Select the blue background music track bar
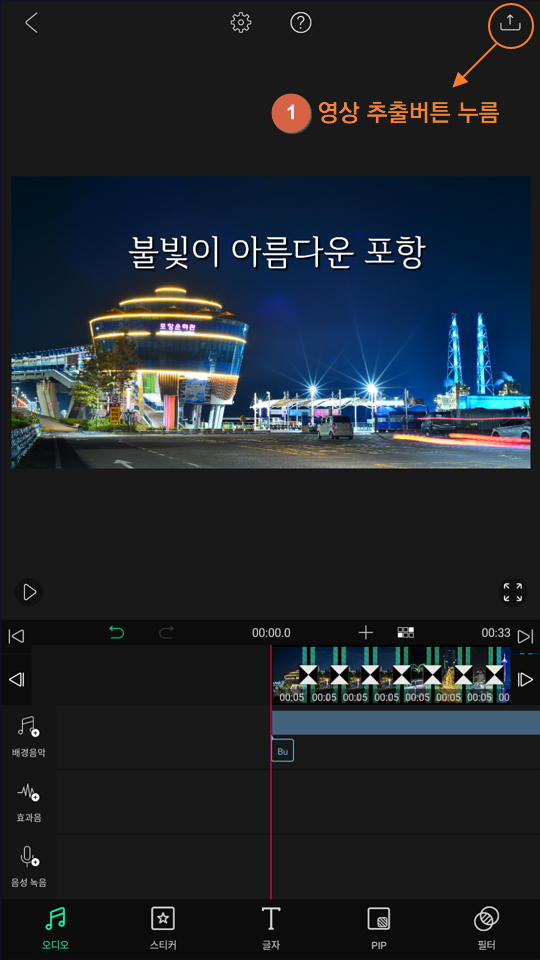 [x=405, y=722]
